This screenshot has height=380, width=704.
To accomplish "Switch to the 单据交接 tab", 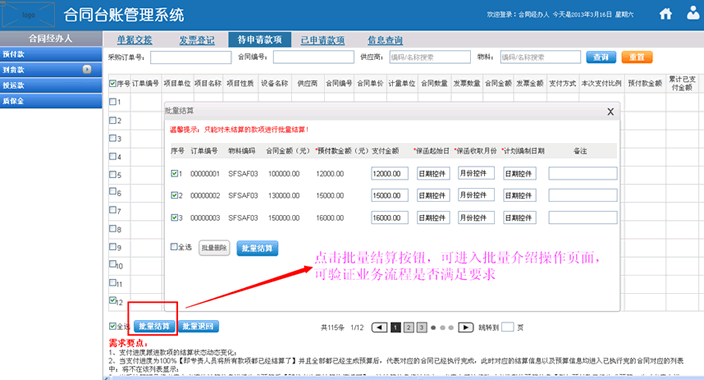I will [x=134, y=40].
